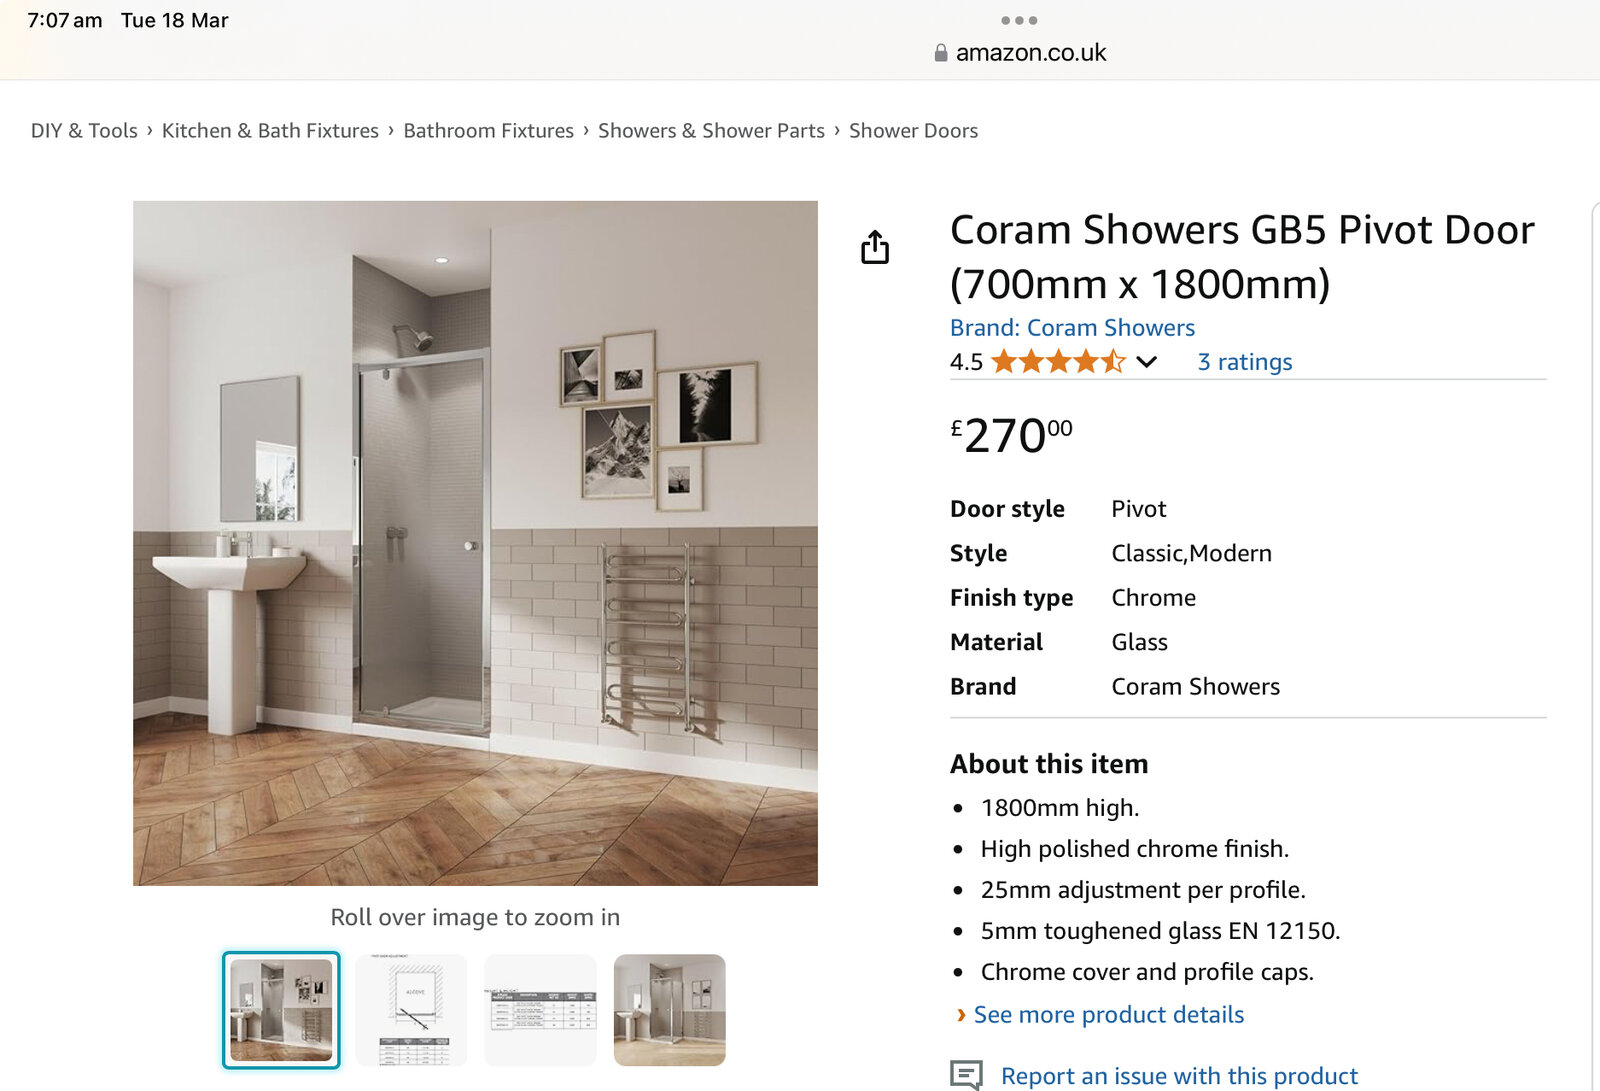The width and height of the screenshot is (1600, 1091).
Task: Open DIY & Tools breadcrumb
Action: (84, 131)
